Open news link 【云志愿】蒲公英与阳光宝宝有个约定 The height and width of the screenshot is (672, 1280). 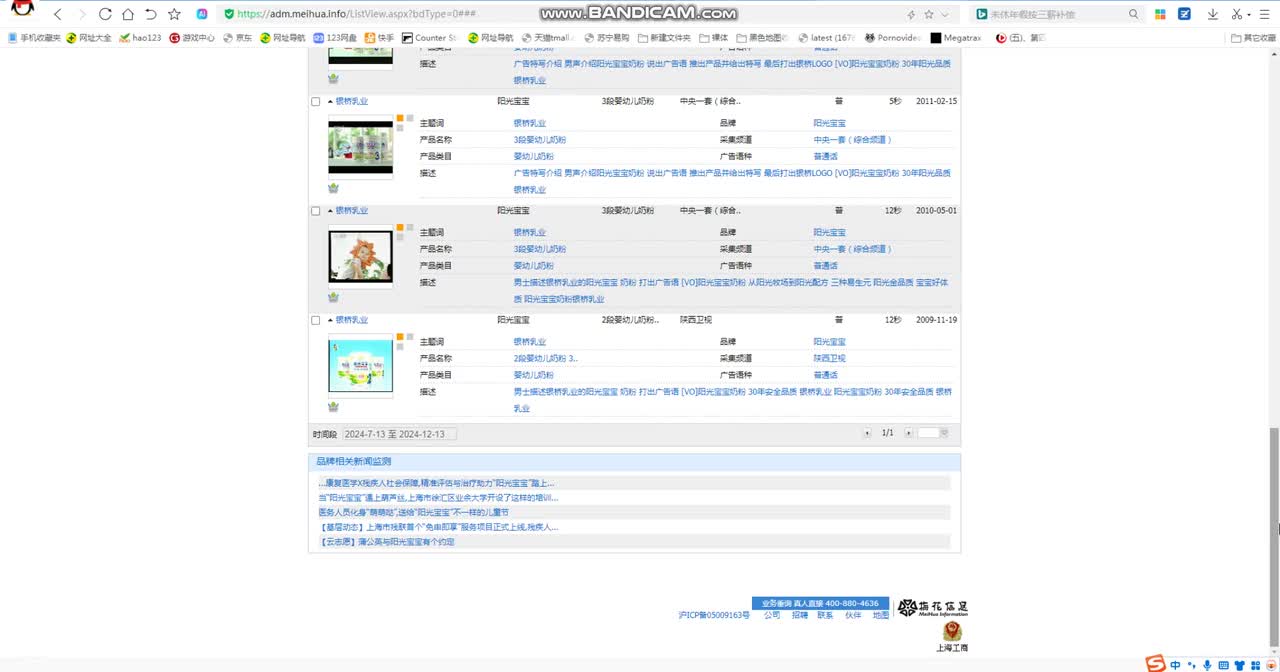click(386, 541)
